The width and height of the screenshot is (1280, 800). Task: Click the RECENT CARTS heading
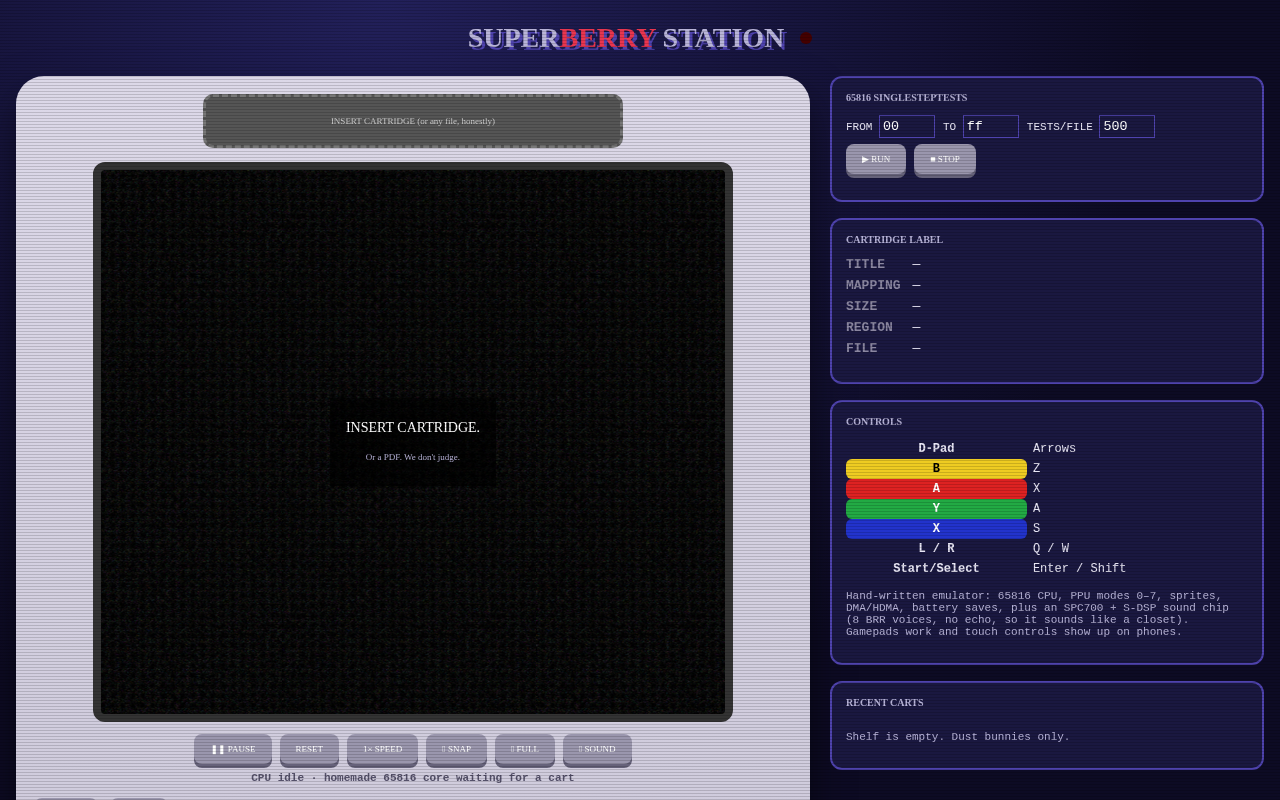[x=884, y=702]
